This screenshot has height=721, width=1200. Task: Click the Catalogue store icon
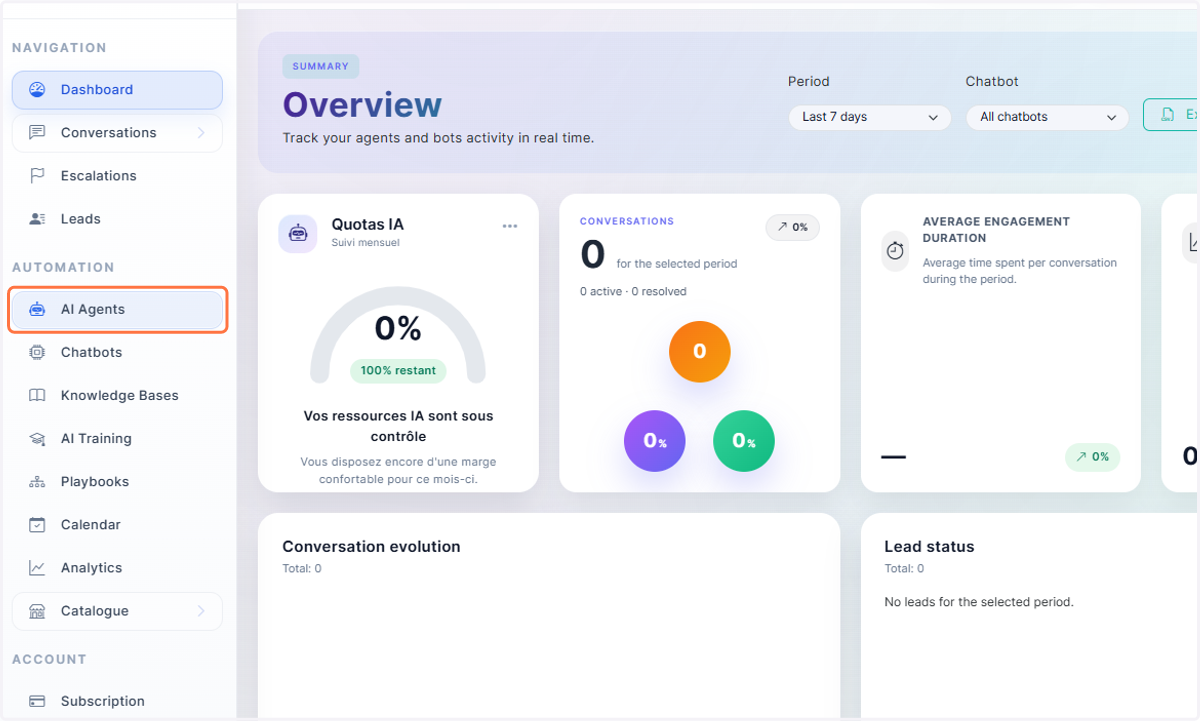[37, 610]
